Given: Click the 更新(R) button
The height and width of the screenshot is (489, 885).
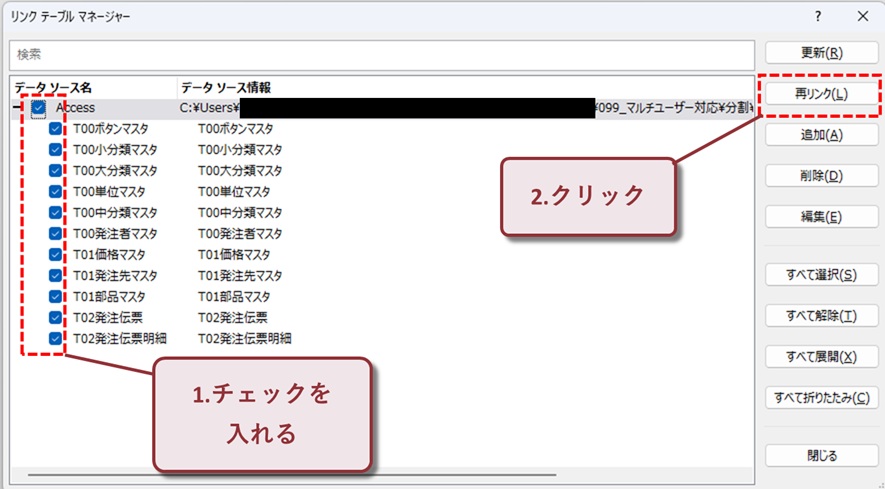Looking at the screenshot, I should pyautogui.click(x=821, y=53).
